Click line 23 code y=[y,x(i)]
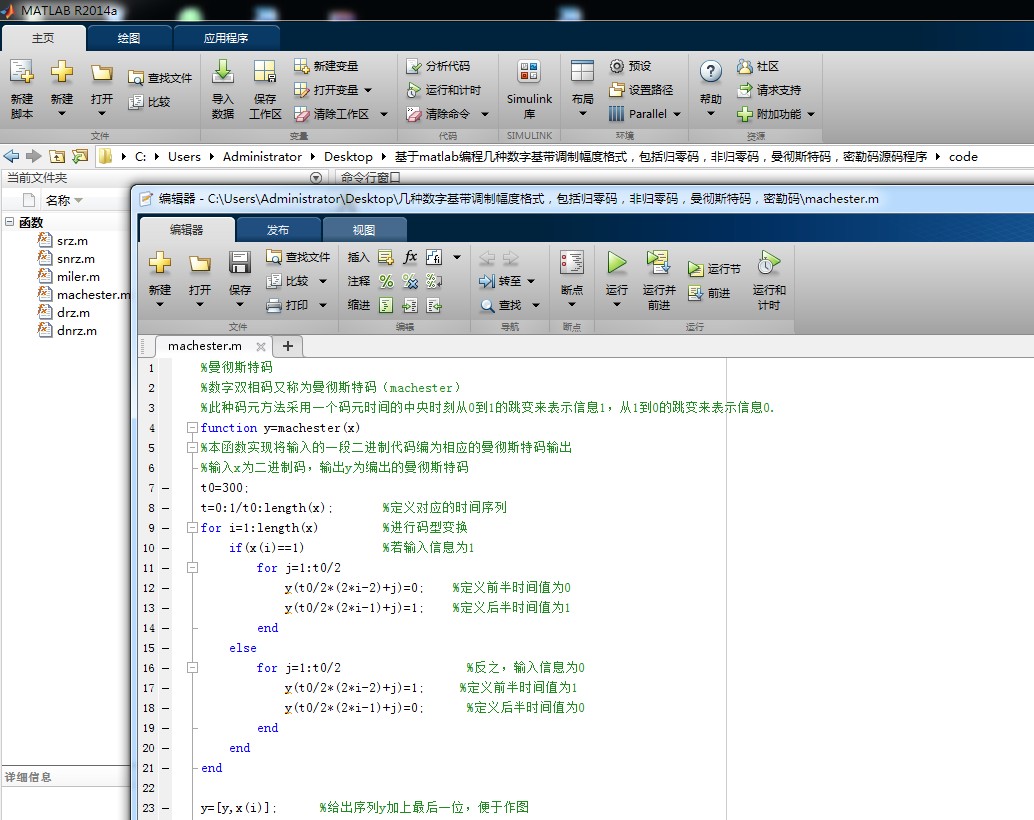The width and height of the screenshot is (1034, 820). click(x=238, y=807)
